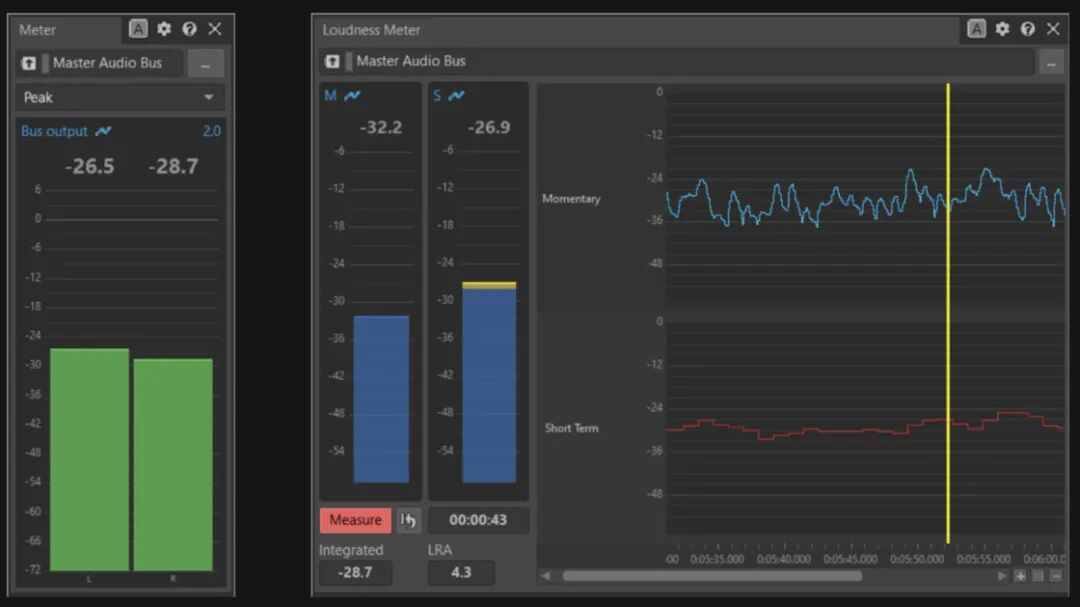
Task: Close the Meter panel
Action: point(215,29)
